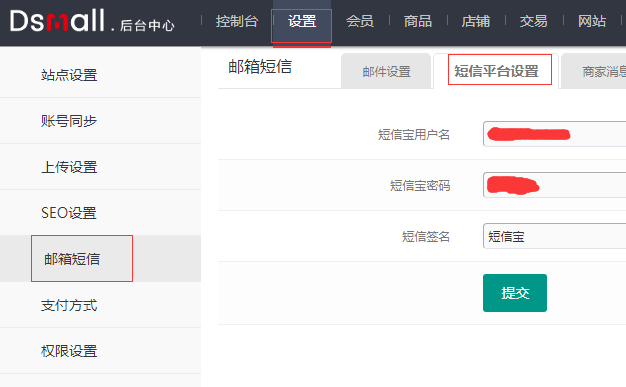Open the 会员 top menu

coord(360,21)
